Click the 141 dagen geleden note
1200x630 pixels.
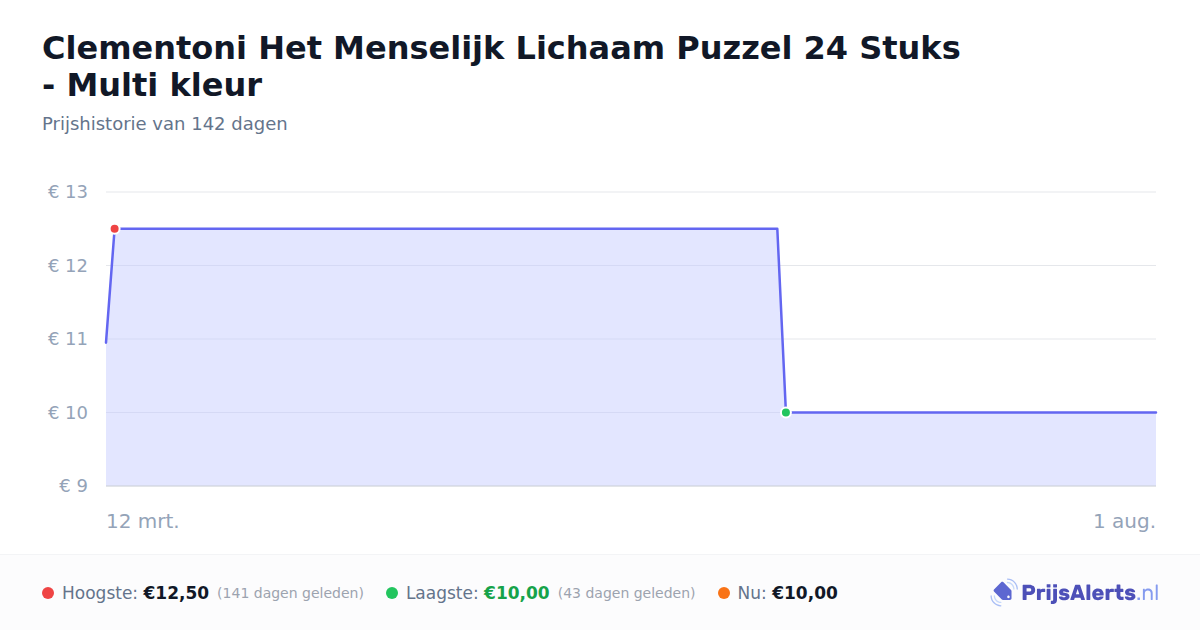pos(290,593)
